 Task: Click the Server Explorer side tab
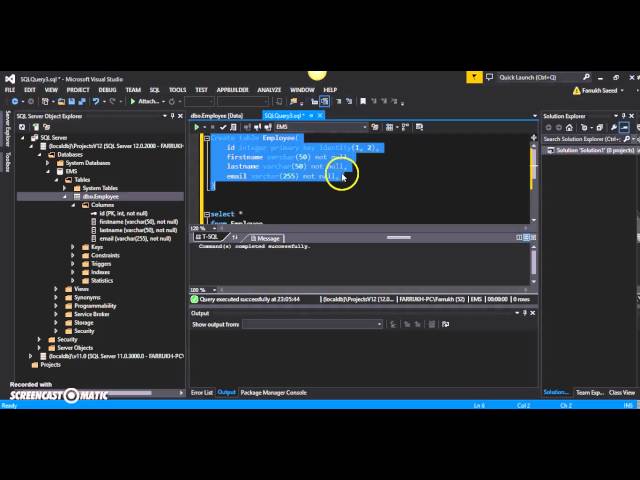point(7,128)
